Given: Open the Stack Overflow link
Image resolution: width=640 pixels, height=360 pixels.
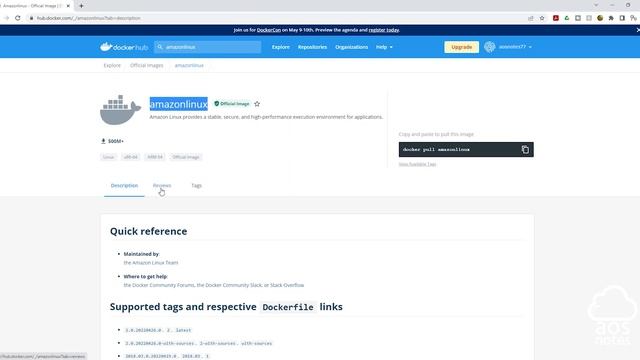Looking at the screenshot, I should point(287,285).
